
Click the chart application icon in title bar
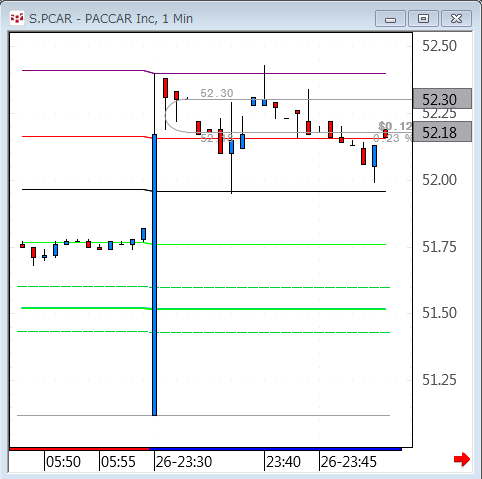(x=17, y=18)
